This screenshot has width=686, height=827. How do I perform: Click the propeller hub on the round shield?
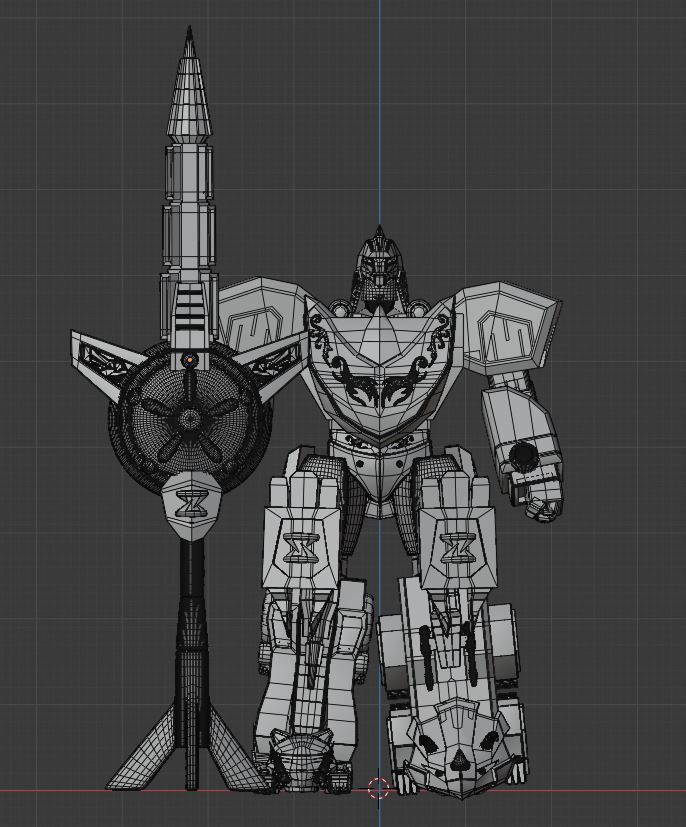point(188,420)
